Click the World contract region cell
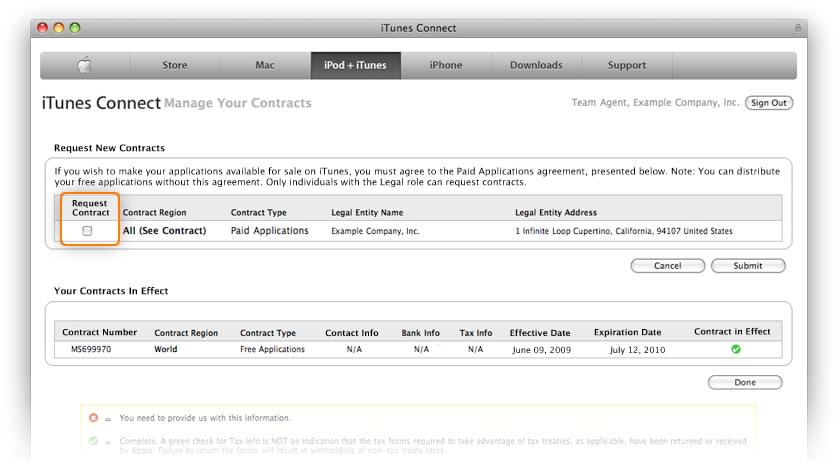Viewport: 838px width, 461px height. pyautogui.click(x=166, y=349)
